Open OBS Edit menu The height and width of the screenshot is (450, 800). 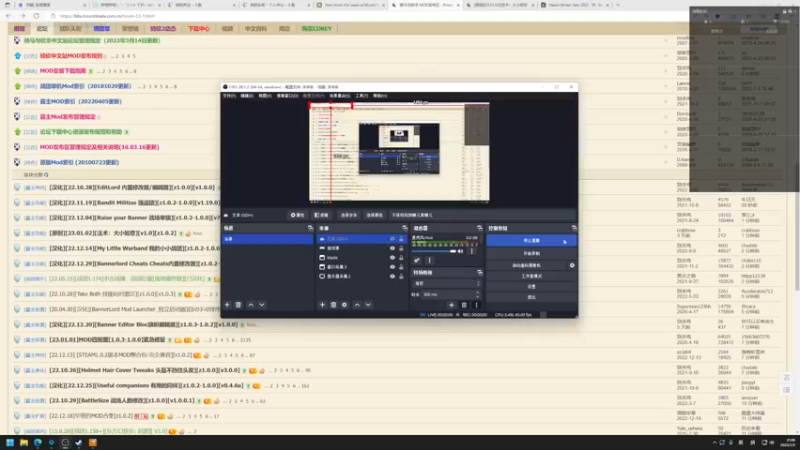point(247,95)
